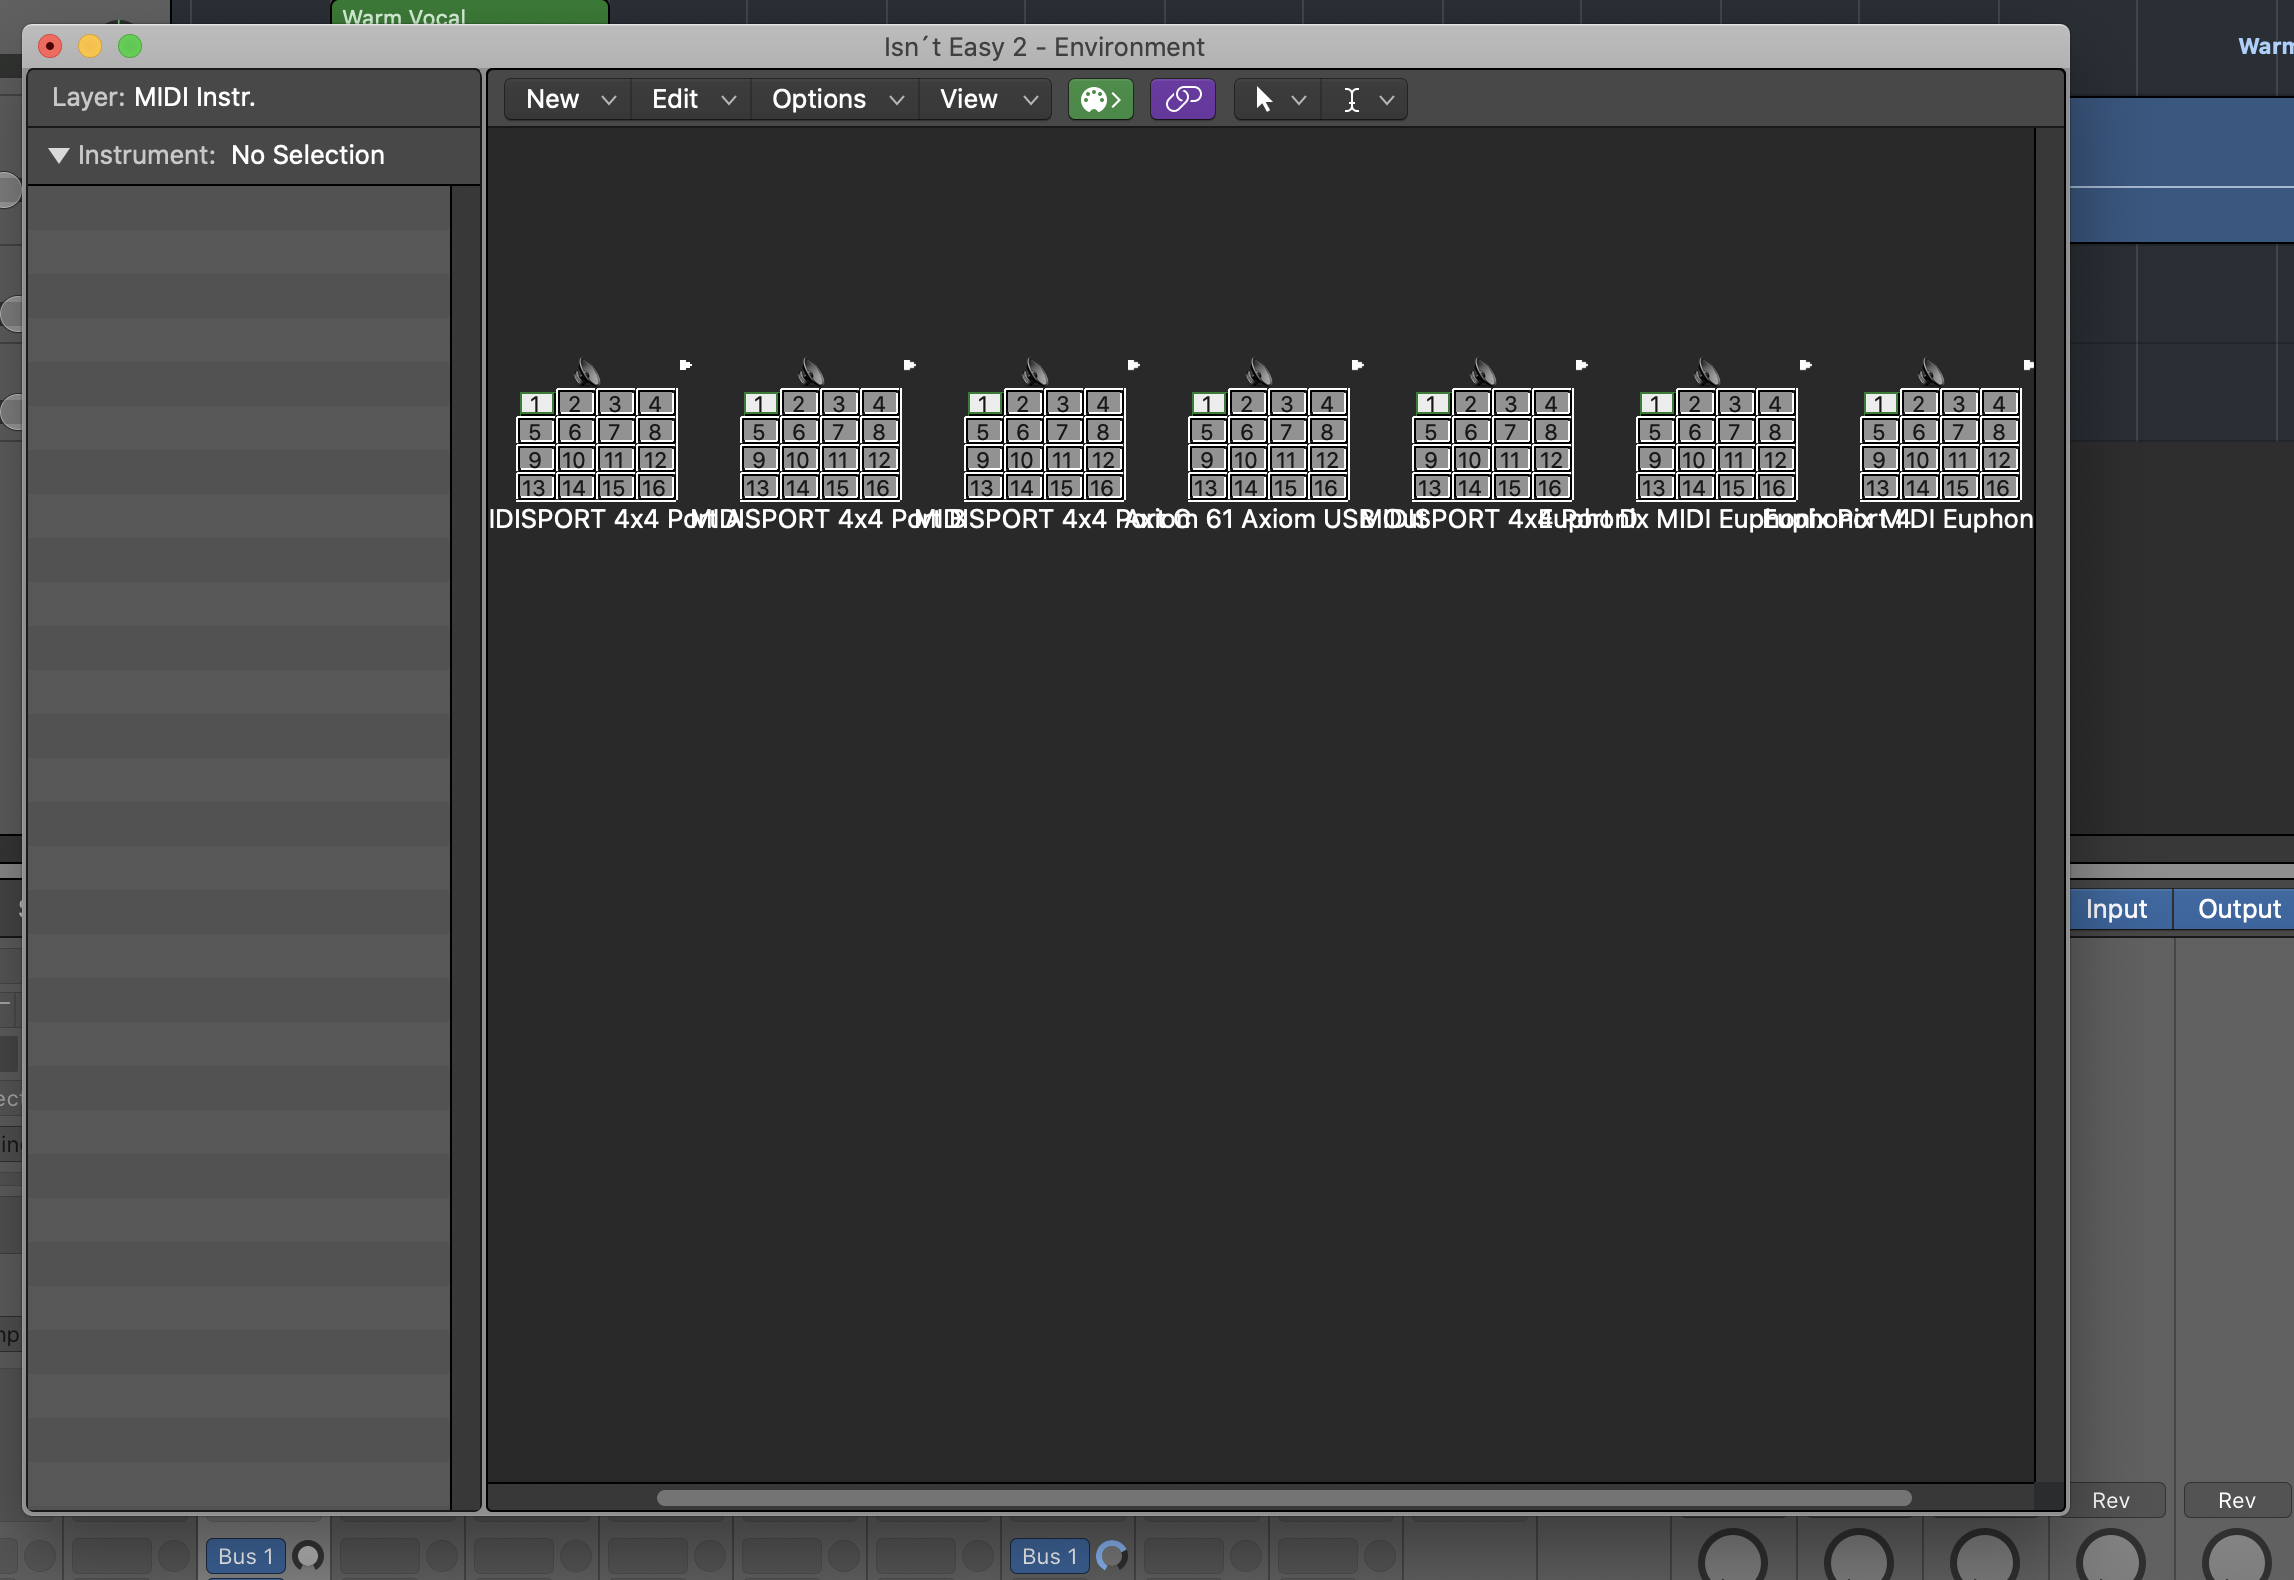The width and height of the screenshot is (2294, 1580).
Task: Toggle channel 1 on the first MIDISPORT instrument
Action: [536, 404]
